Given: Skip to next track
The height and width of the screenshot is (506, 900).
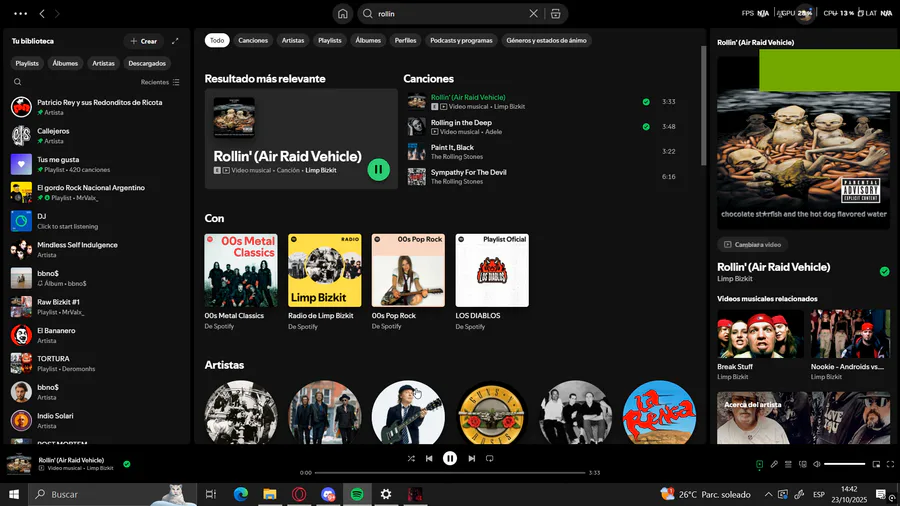Looking at the screenshot, I should pyautogui.click(x=471, y=458).
